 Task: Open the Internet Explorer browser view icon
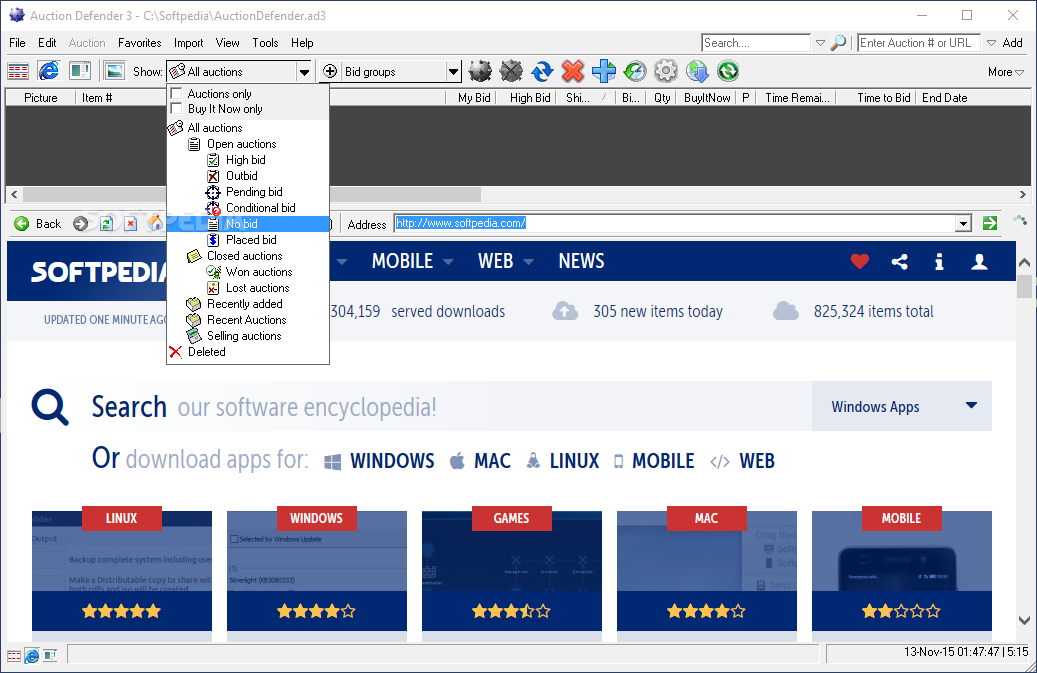click(x=48, y=71)
